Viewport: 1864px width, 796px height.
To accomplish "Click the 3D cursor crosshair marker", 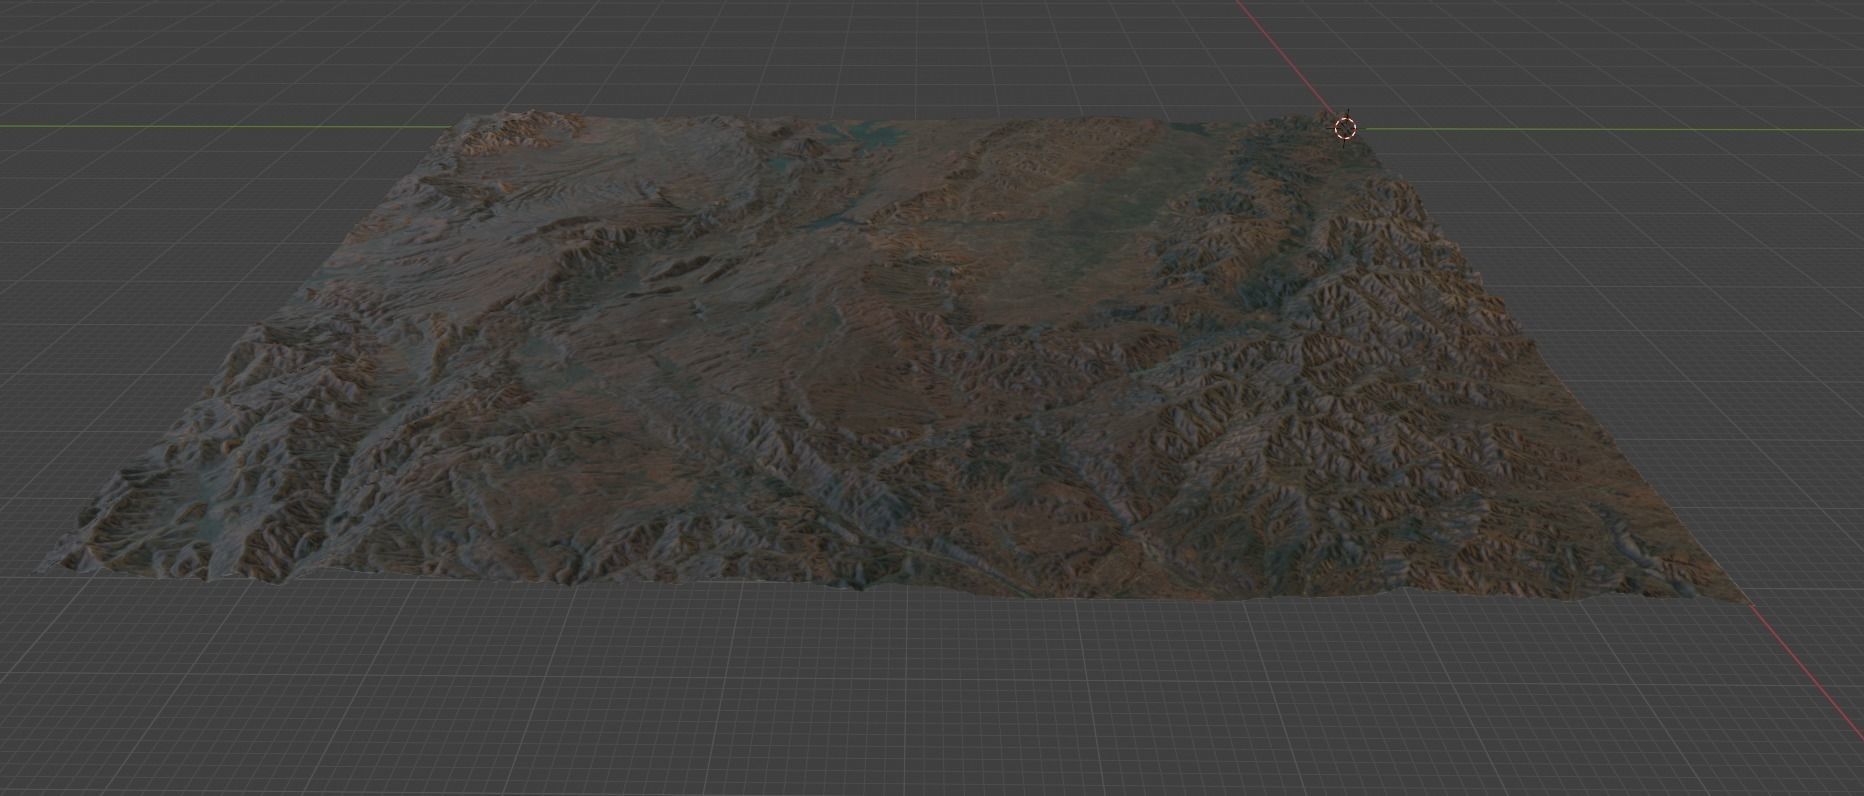I will click(1345, 128).
